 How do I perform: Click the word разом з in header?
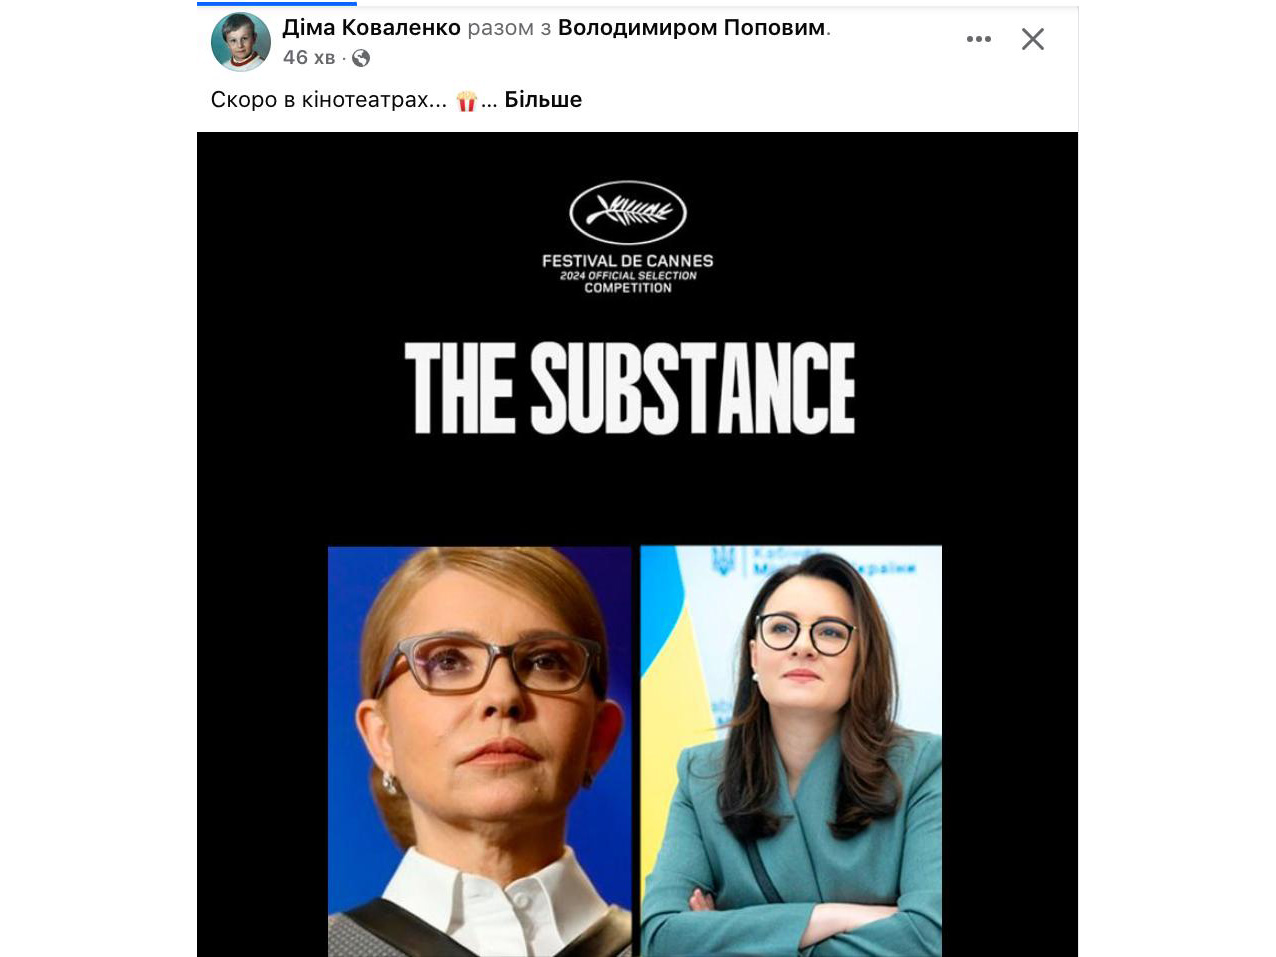(509, 28)
